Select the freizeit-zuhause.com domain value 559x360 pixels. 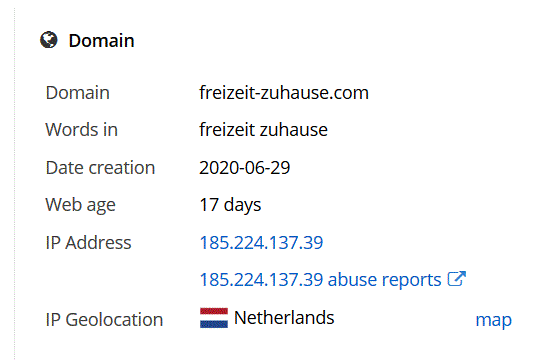[x=284, y=93]
